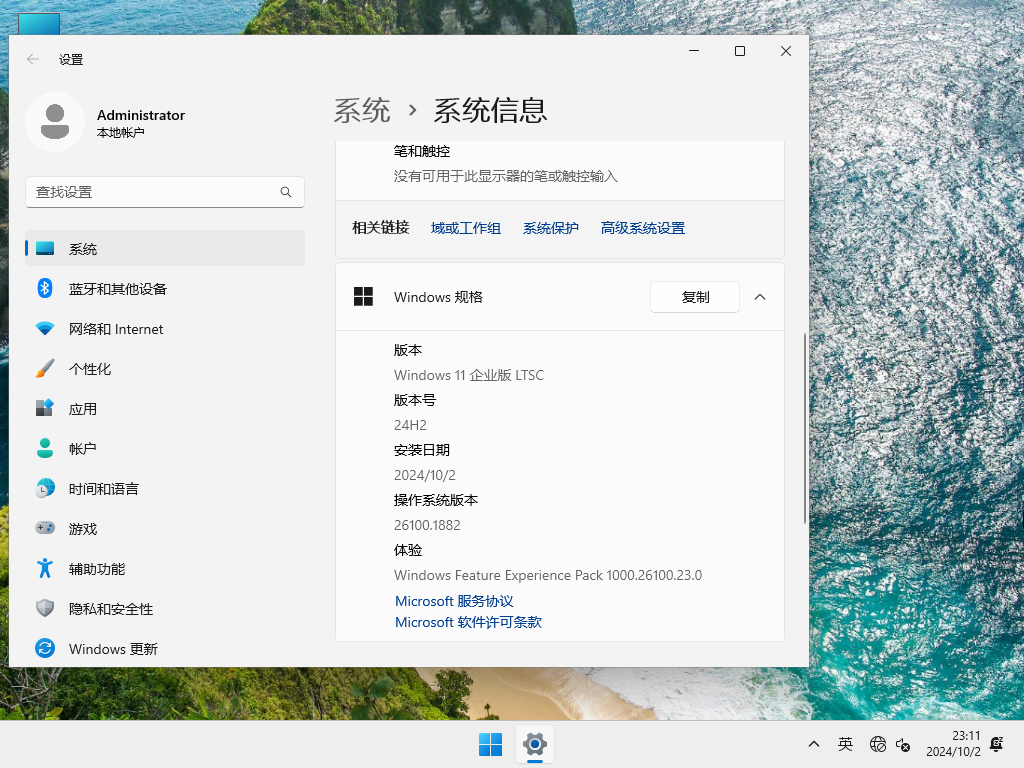Click the 系统 monitor icon in sidebar

tap(45, 249)
